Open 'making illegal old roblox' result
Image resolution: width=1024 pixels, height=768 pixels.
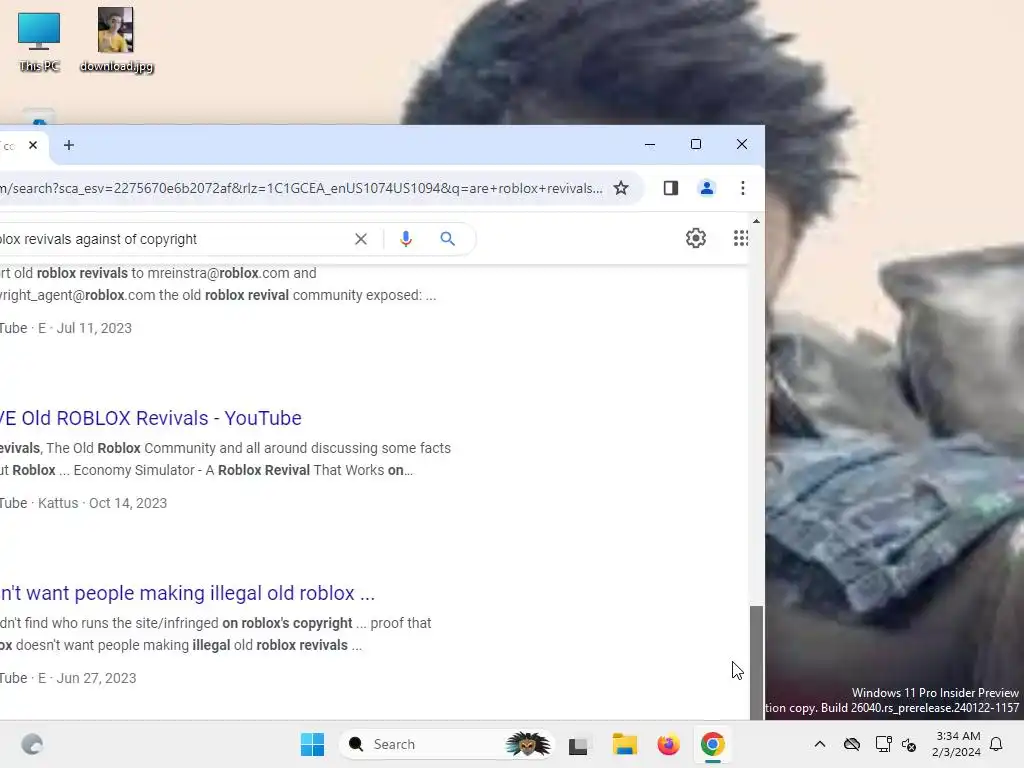coord(187,593)
